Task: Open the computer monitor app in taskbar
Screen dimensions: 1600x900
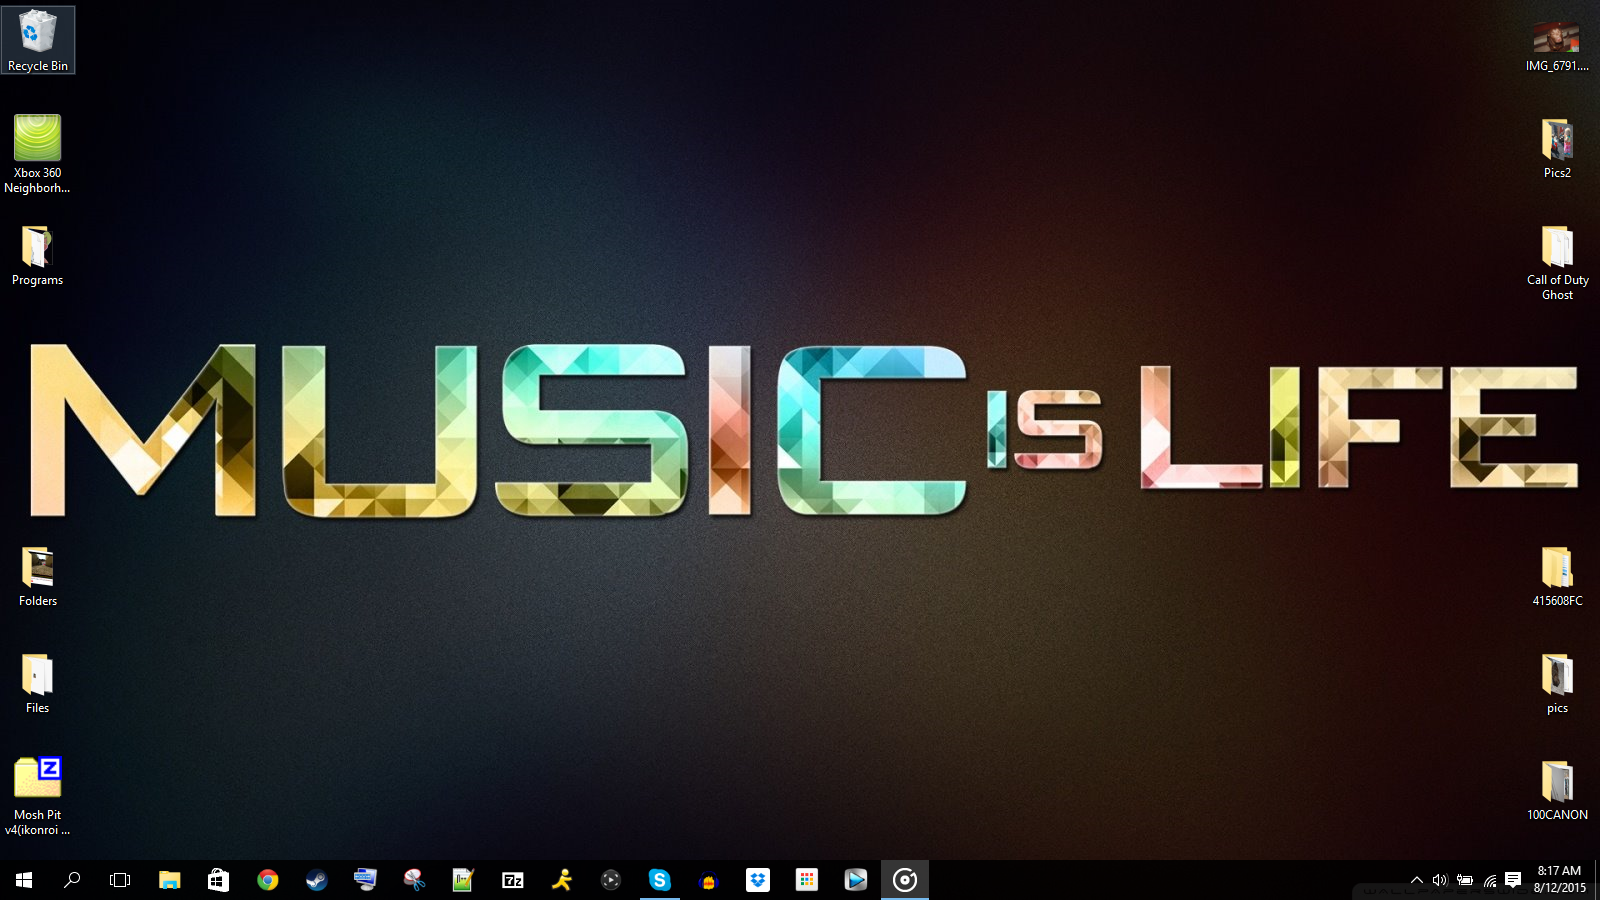Action: (365, 880)
